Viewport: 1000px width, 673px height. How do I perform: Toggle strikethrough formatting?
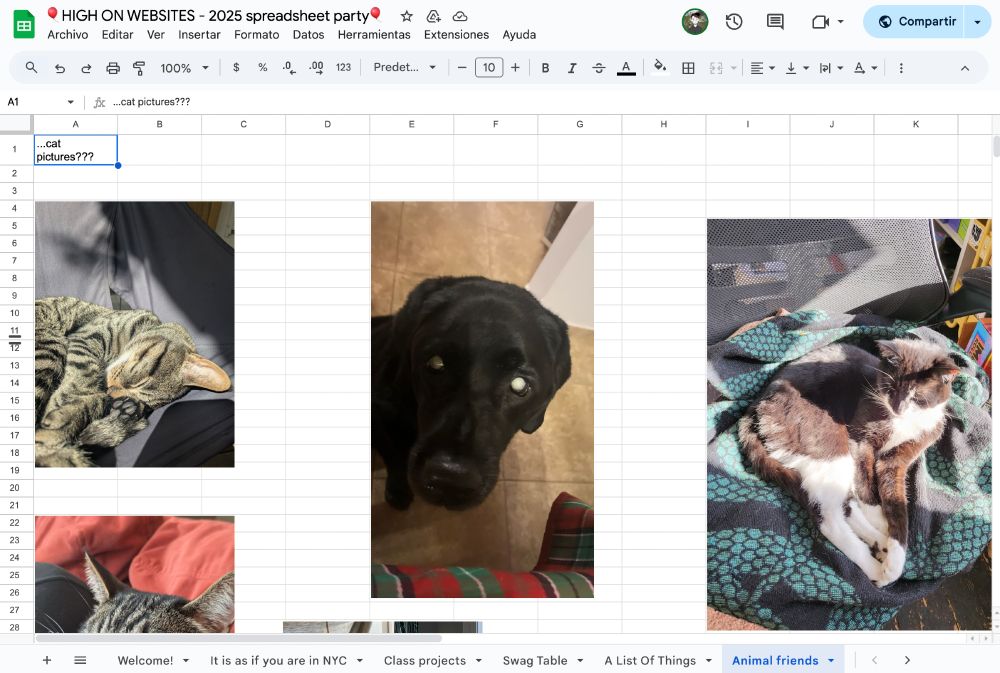coord(599,68)
